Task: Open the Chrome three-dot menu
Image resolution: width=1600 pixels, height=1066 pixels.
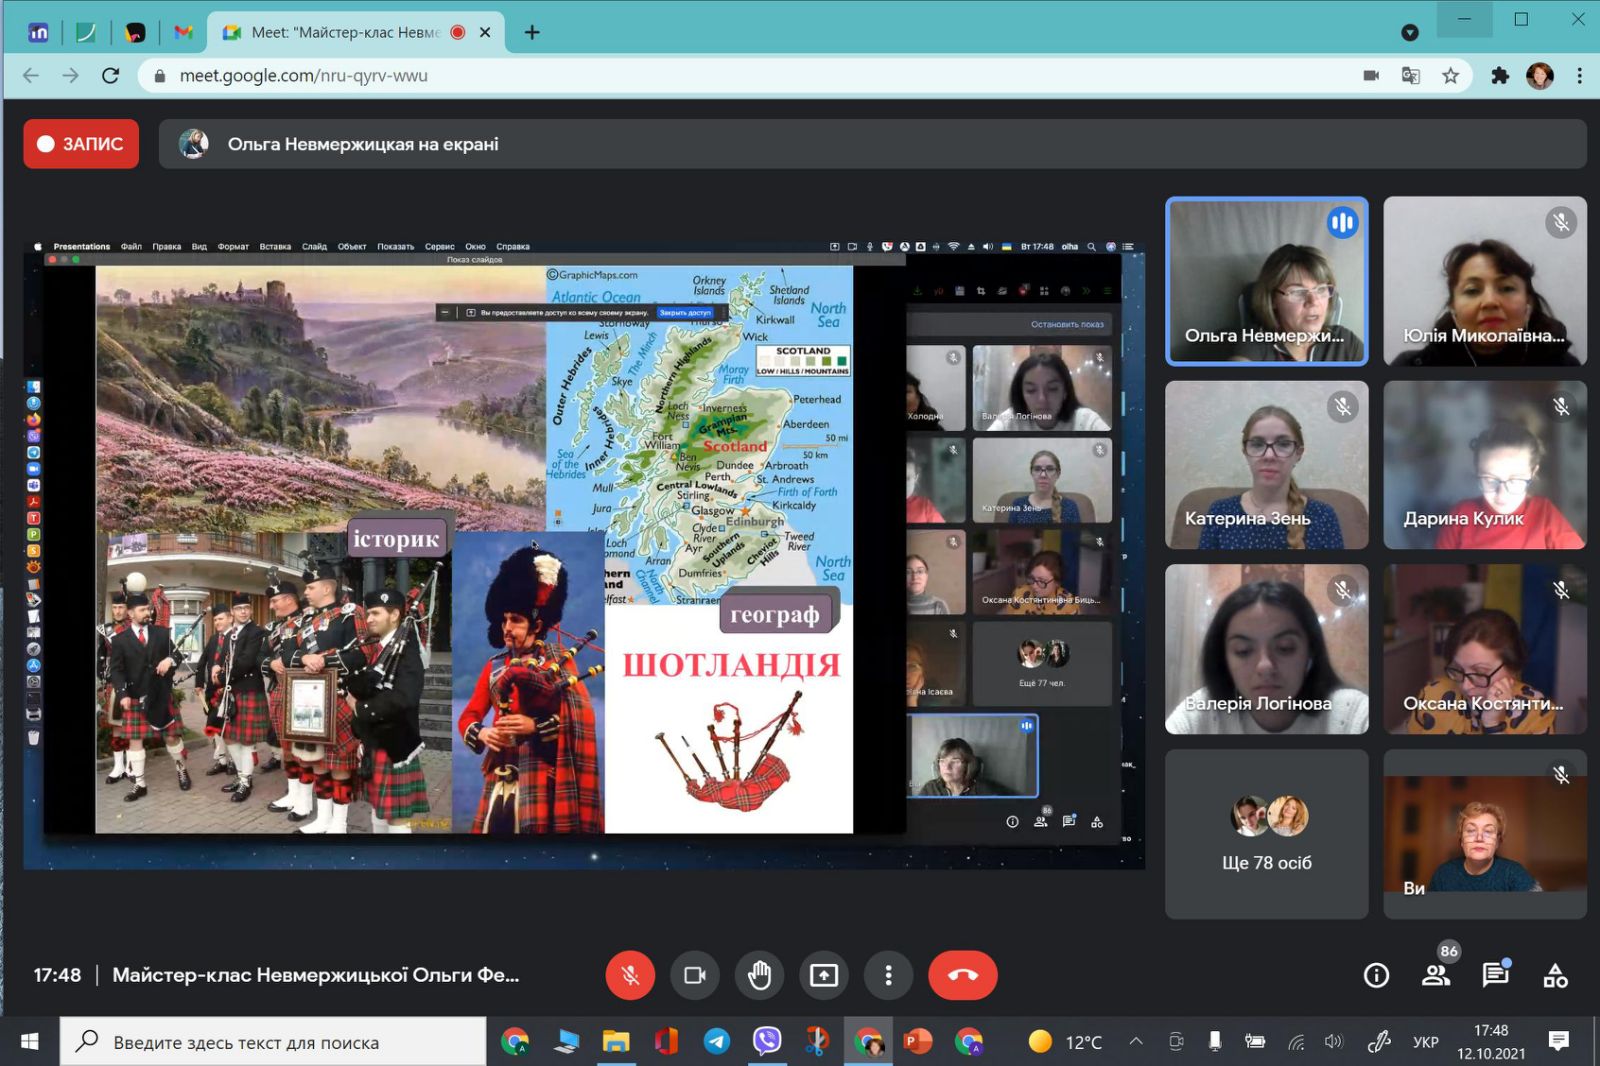Action: pyautogui.click(x=1579, y=76)
